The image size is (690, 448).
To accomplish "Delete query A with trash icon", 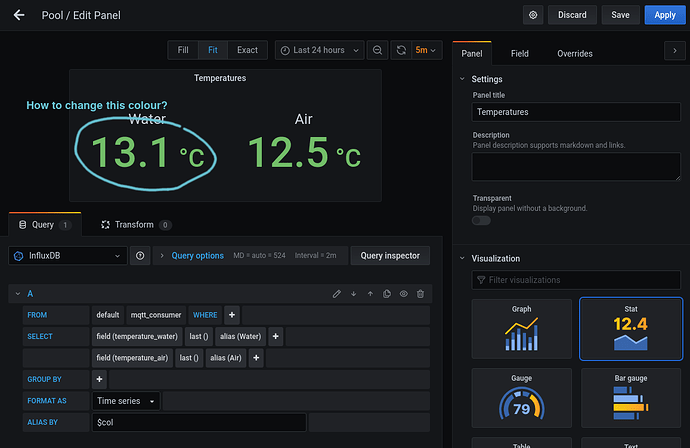I will point(420,294).
